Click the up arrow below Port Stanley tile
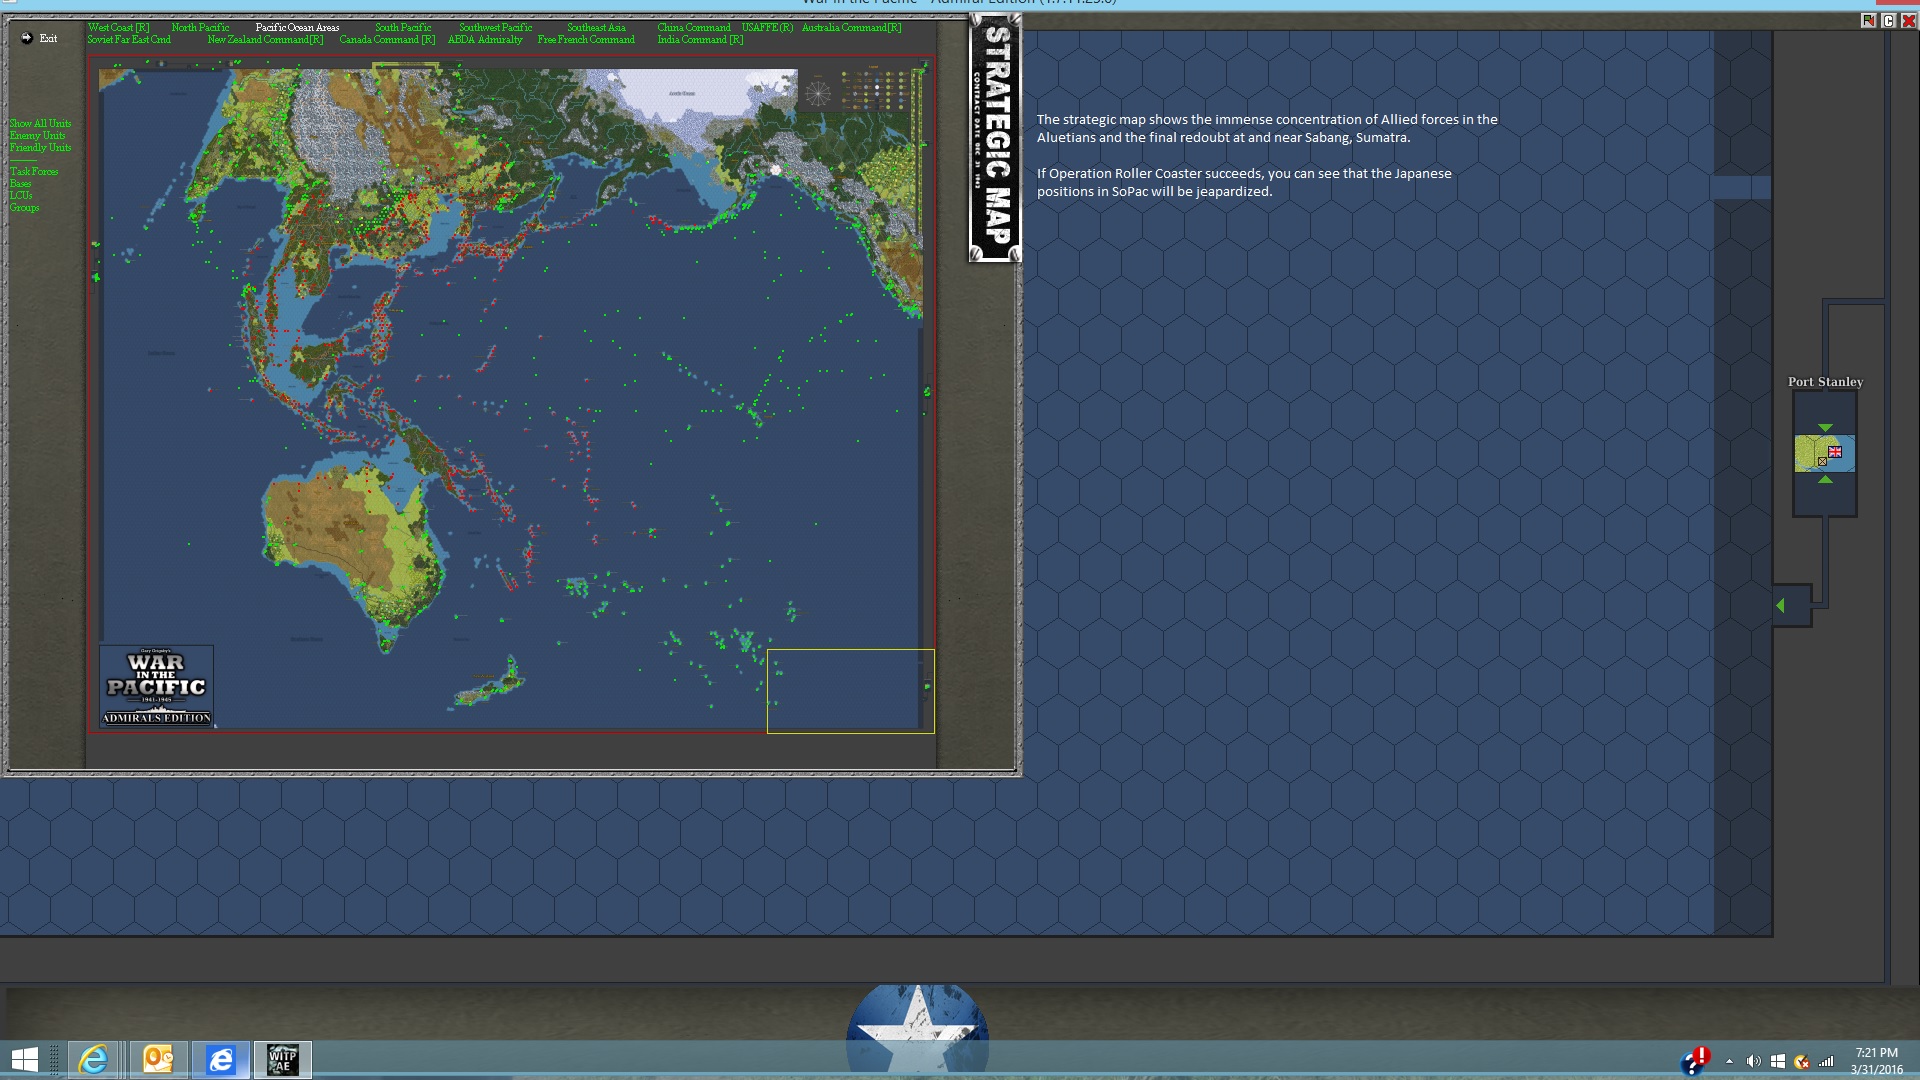This screenshot has height=1080, width=1920. [x=1825, y=480]
